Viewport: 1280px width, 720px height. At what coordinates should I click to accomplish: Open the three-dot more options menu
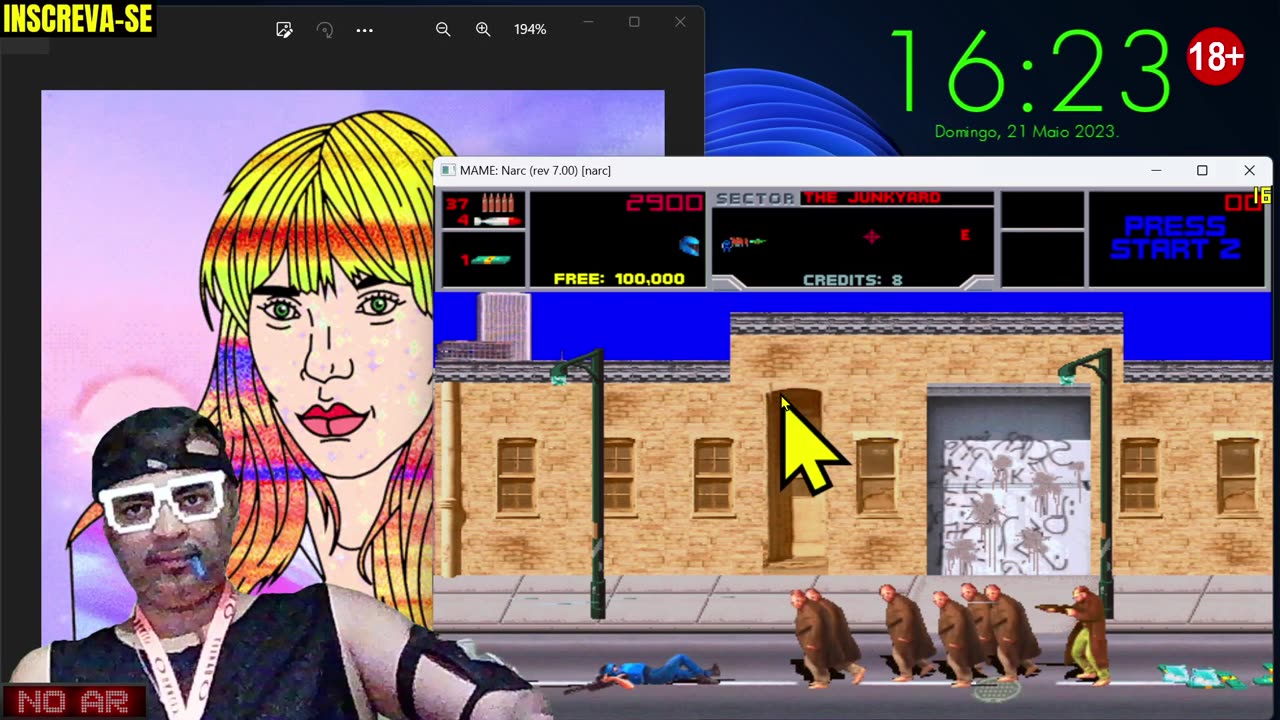pyautogui.click(x=364, y=30)
